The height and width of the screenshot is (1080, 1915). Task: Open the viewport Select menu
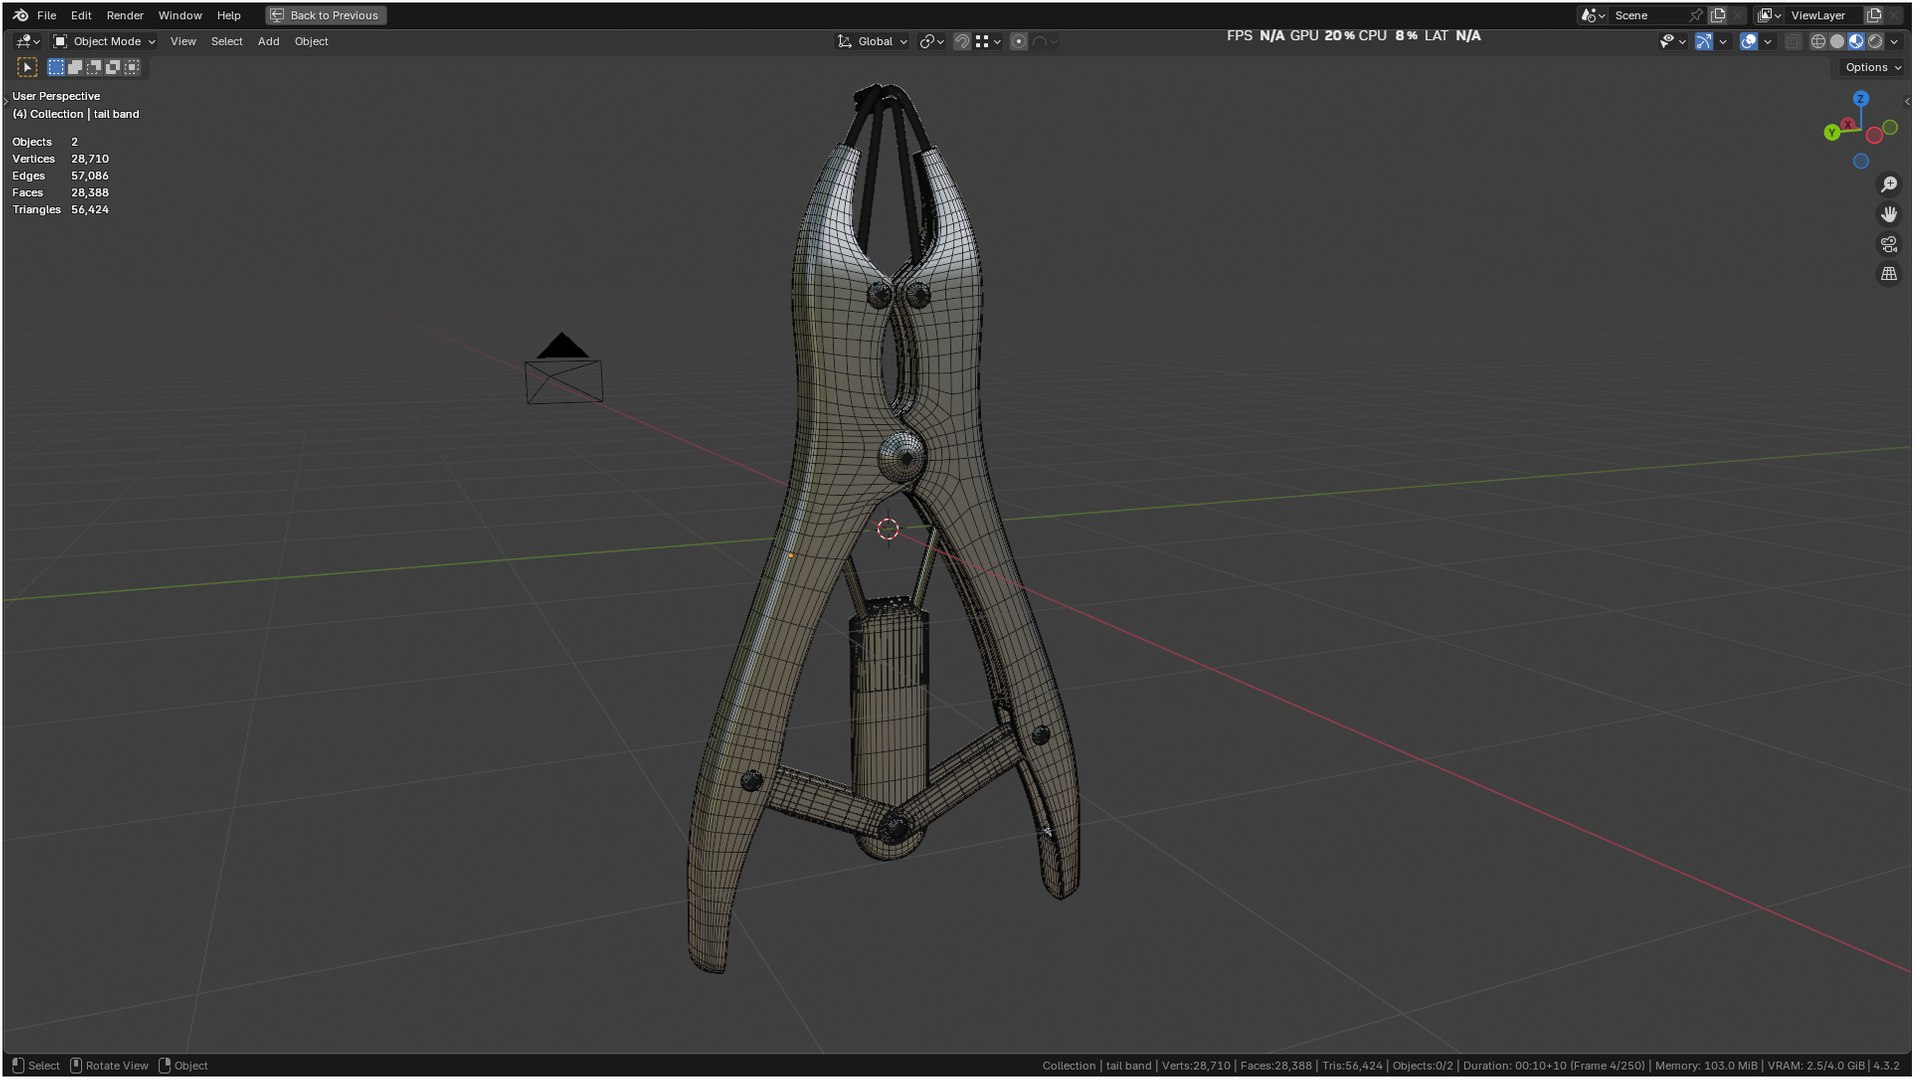[227, 41]
